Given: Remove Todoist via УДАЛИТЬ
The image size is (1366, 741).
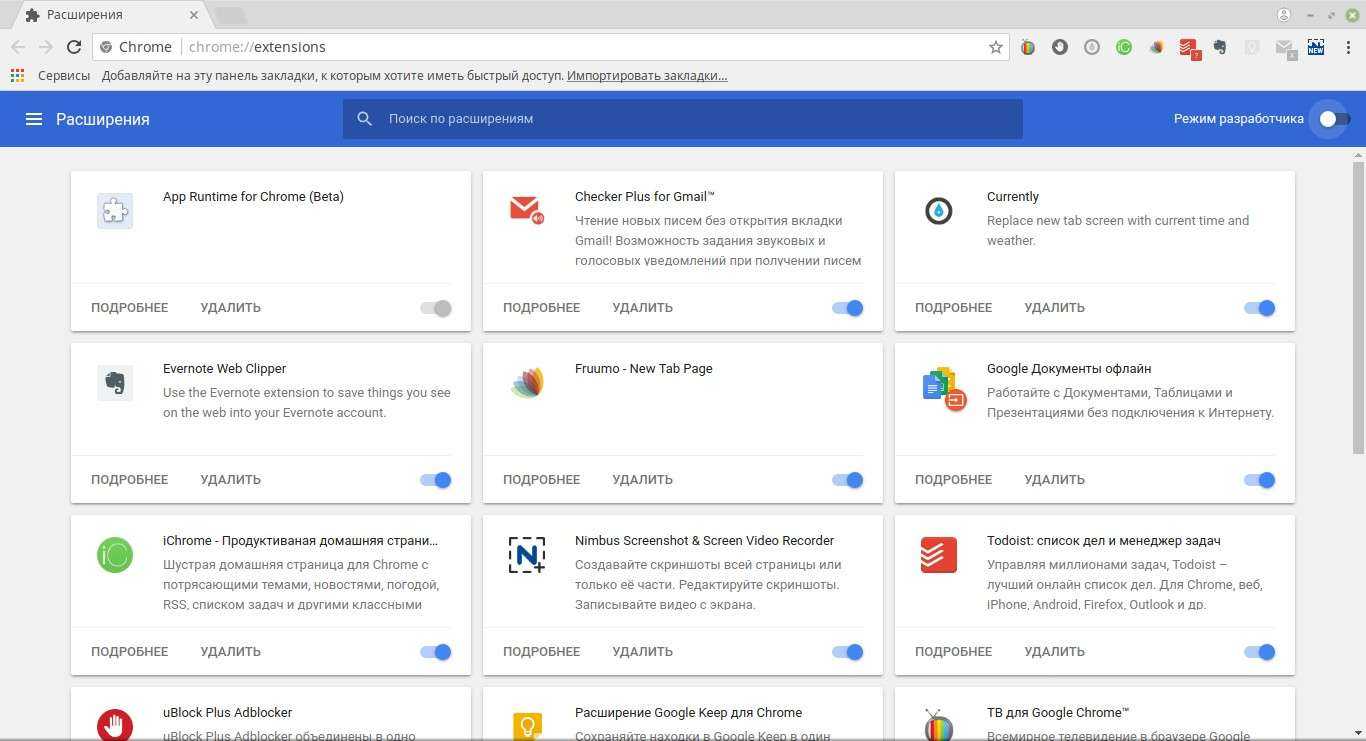Looking at the screenshot, I should (1054, 651).
